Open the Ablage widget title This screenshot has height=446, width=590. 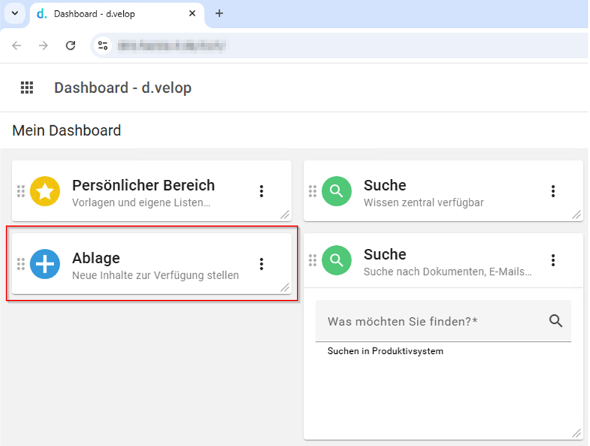(x=96, y=258)
